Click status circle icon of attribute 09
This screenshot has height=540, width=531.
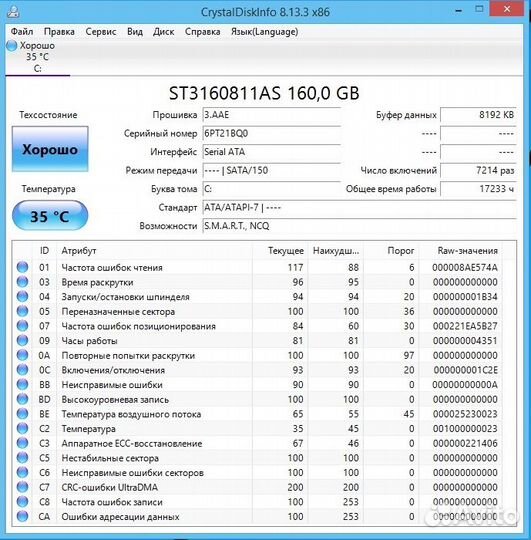tap(22, 340)
